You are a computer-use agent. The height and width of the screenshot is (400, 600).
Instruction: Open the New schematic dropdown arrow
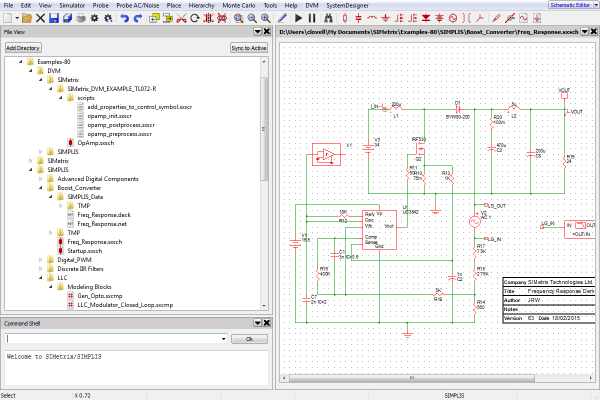point(17,18)
